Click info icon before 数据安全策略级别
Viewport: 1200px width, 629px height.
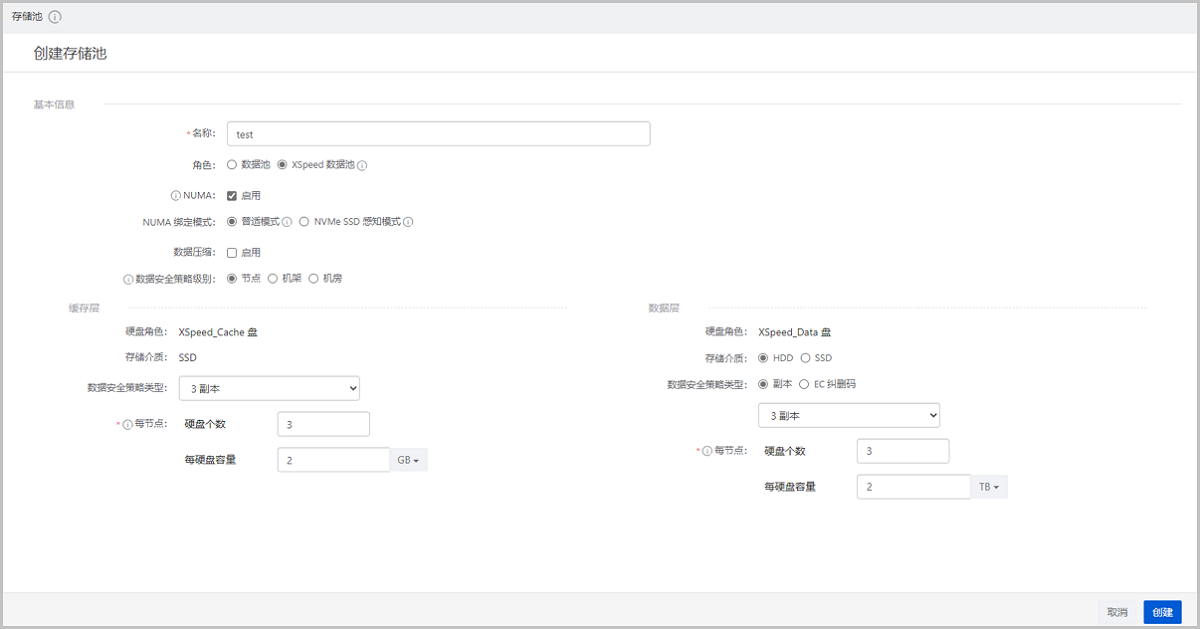(x=128, y=279)
